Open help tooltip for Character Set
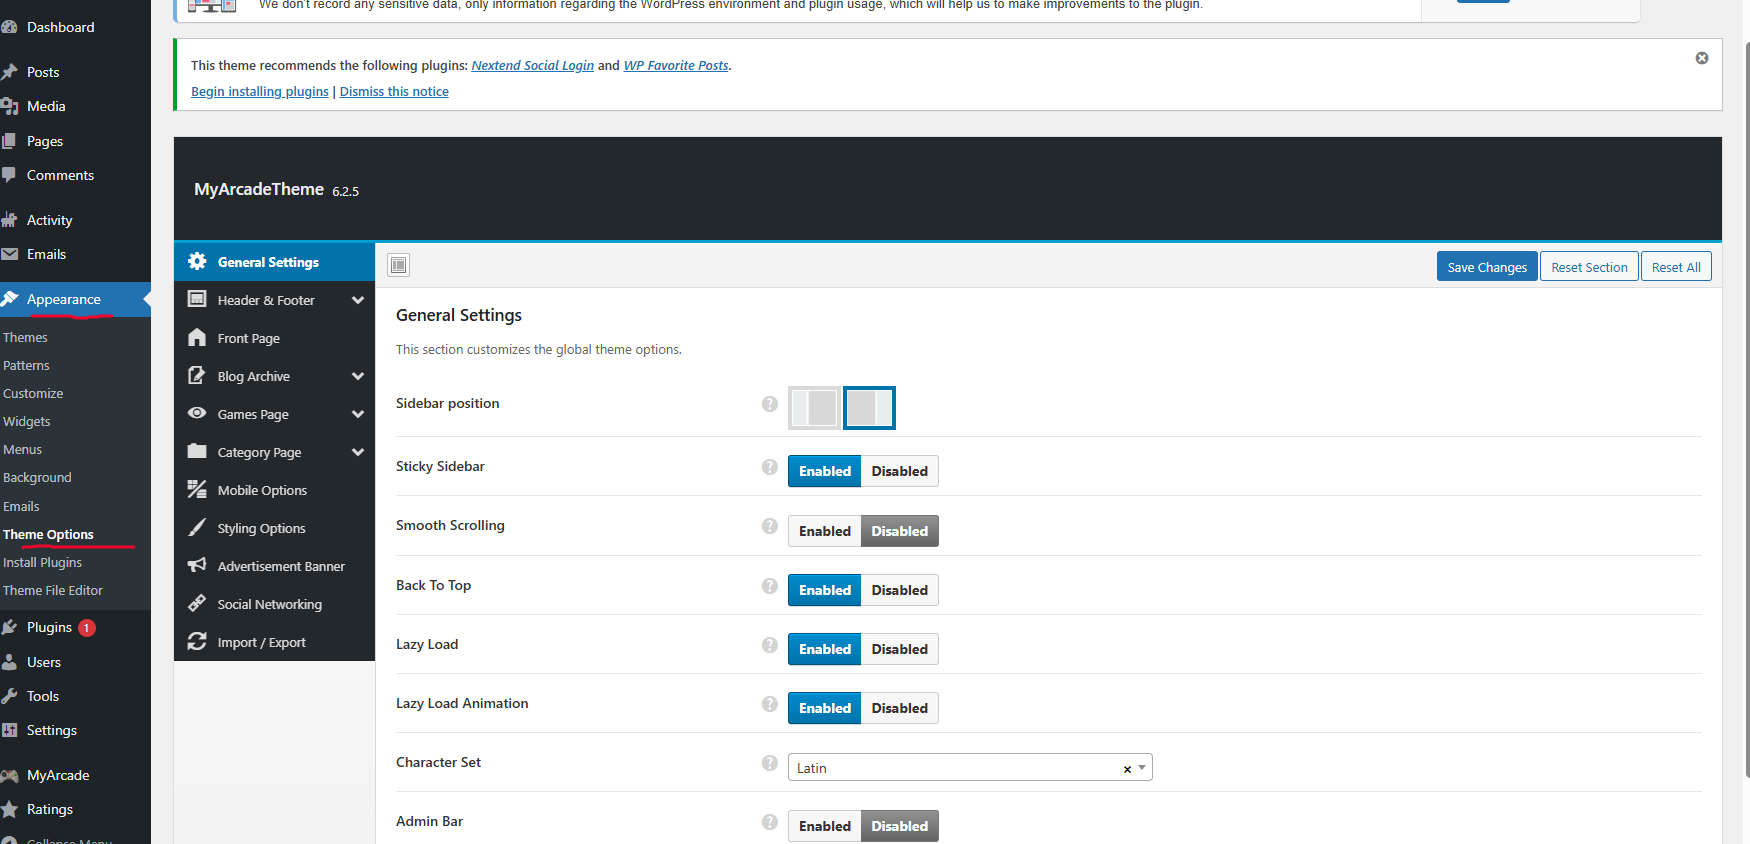 pyautogui.click(x=770, y=763)
